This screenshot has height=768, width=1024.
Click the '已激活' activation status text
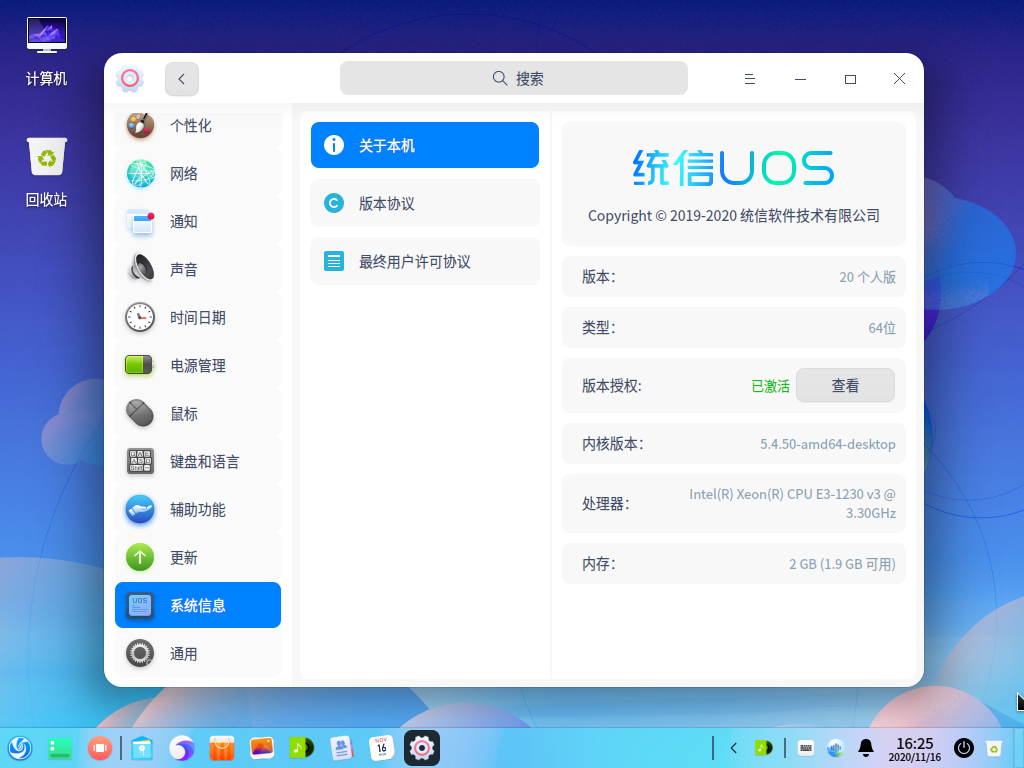[771, 386]
